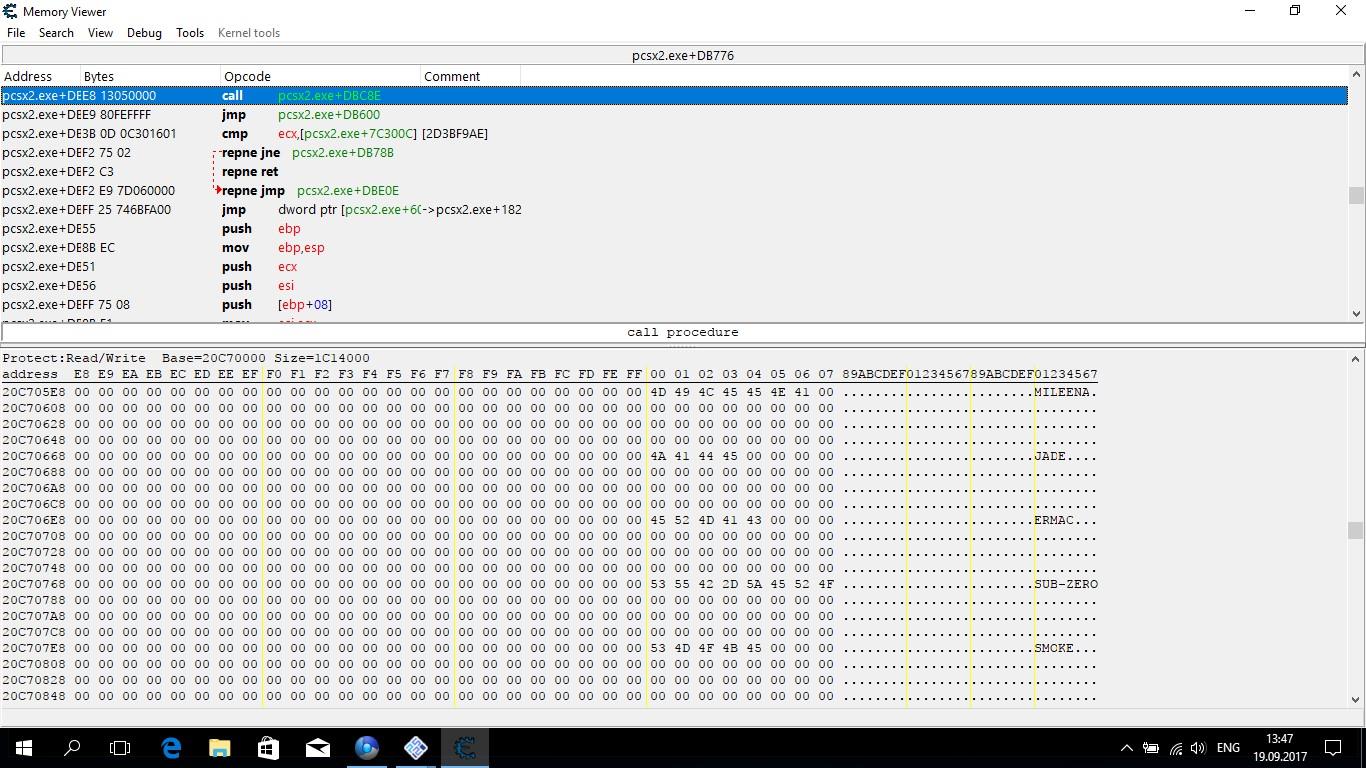Show hidden system tray icons

(1126, 747)
